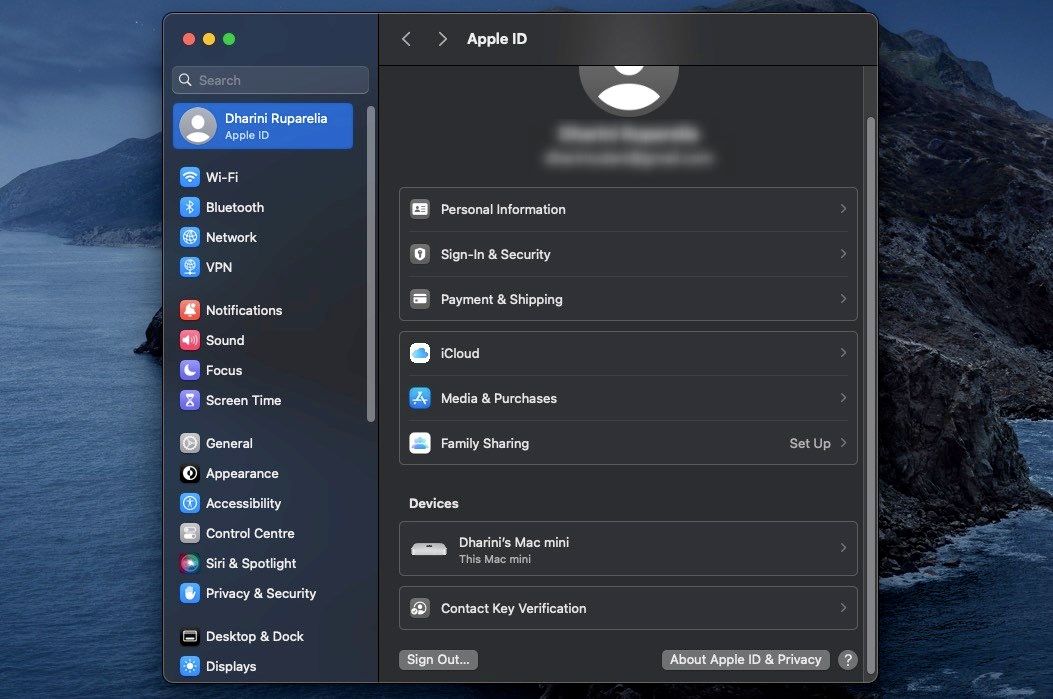The image size is (1053, 699).
Task: Click the Sign-In & Security shield icon
Action: click(420, 254)
